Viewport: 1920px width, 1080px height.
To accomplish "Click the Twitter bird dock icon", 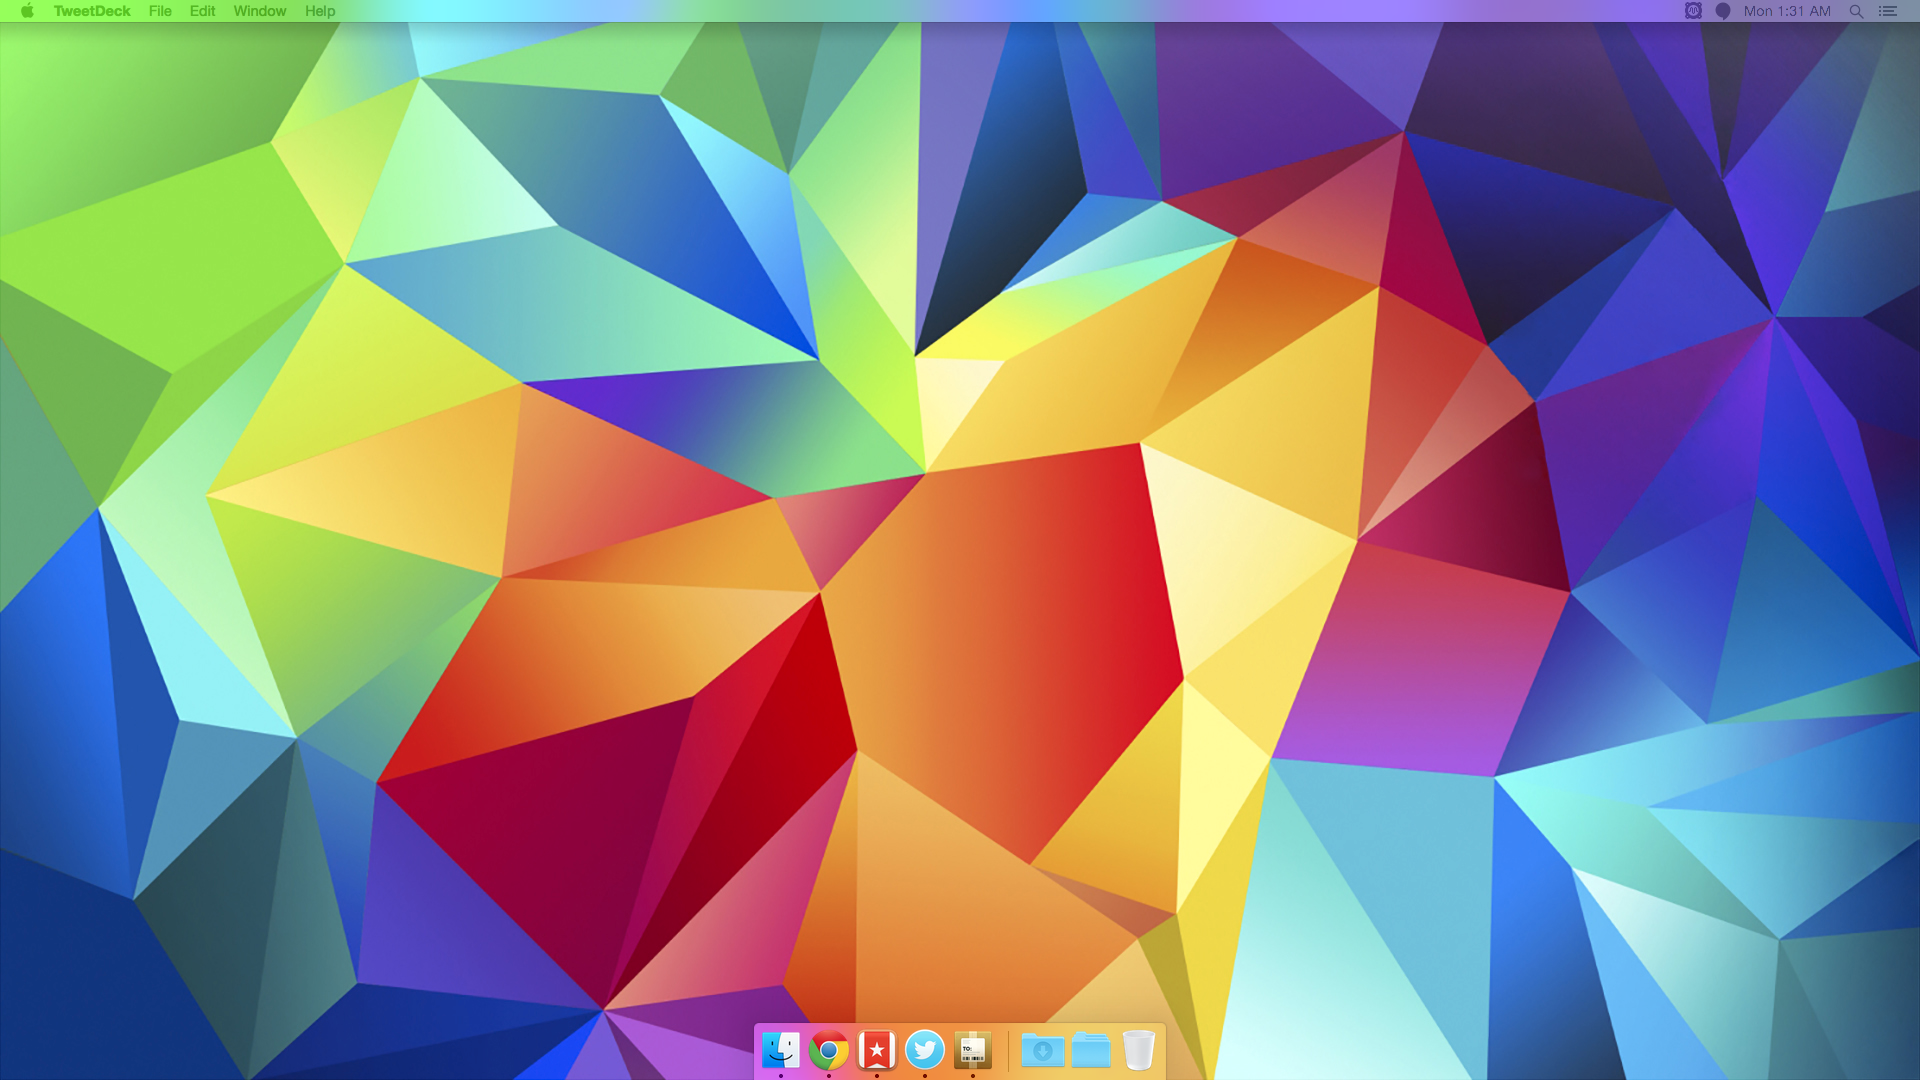I will click(x=924, y=1050).
